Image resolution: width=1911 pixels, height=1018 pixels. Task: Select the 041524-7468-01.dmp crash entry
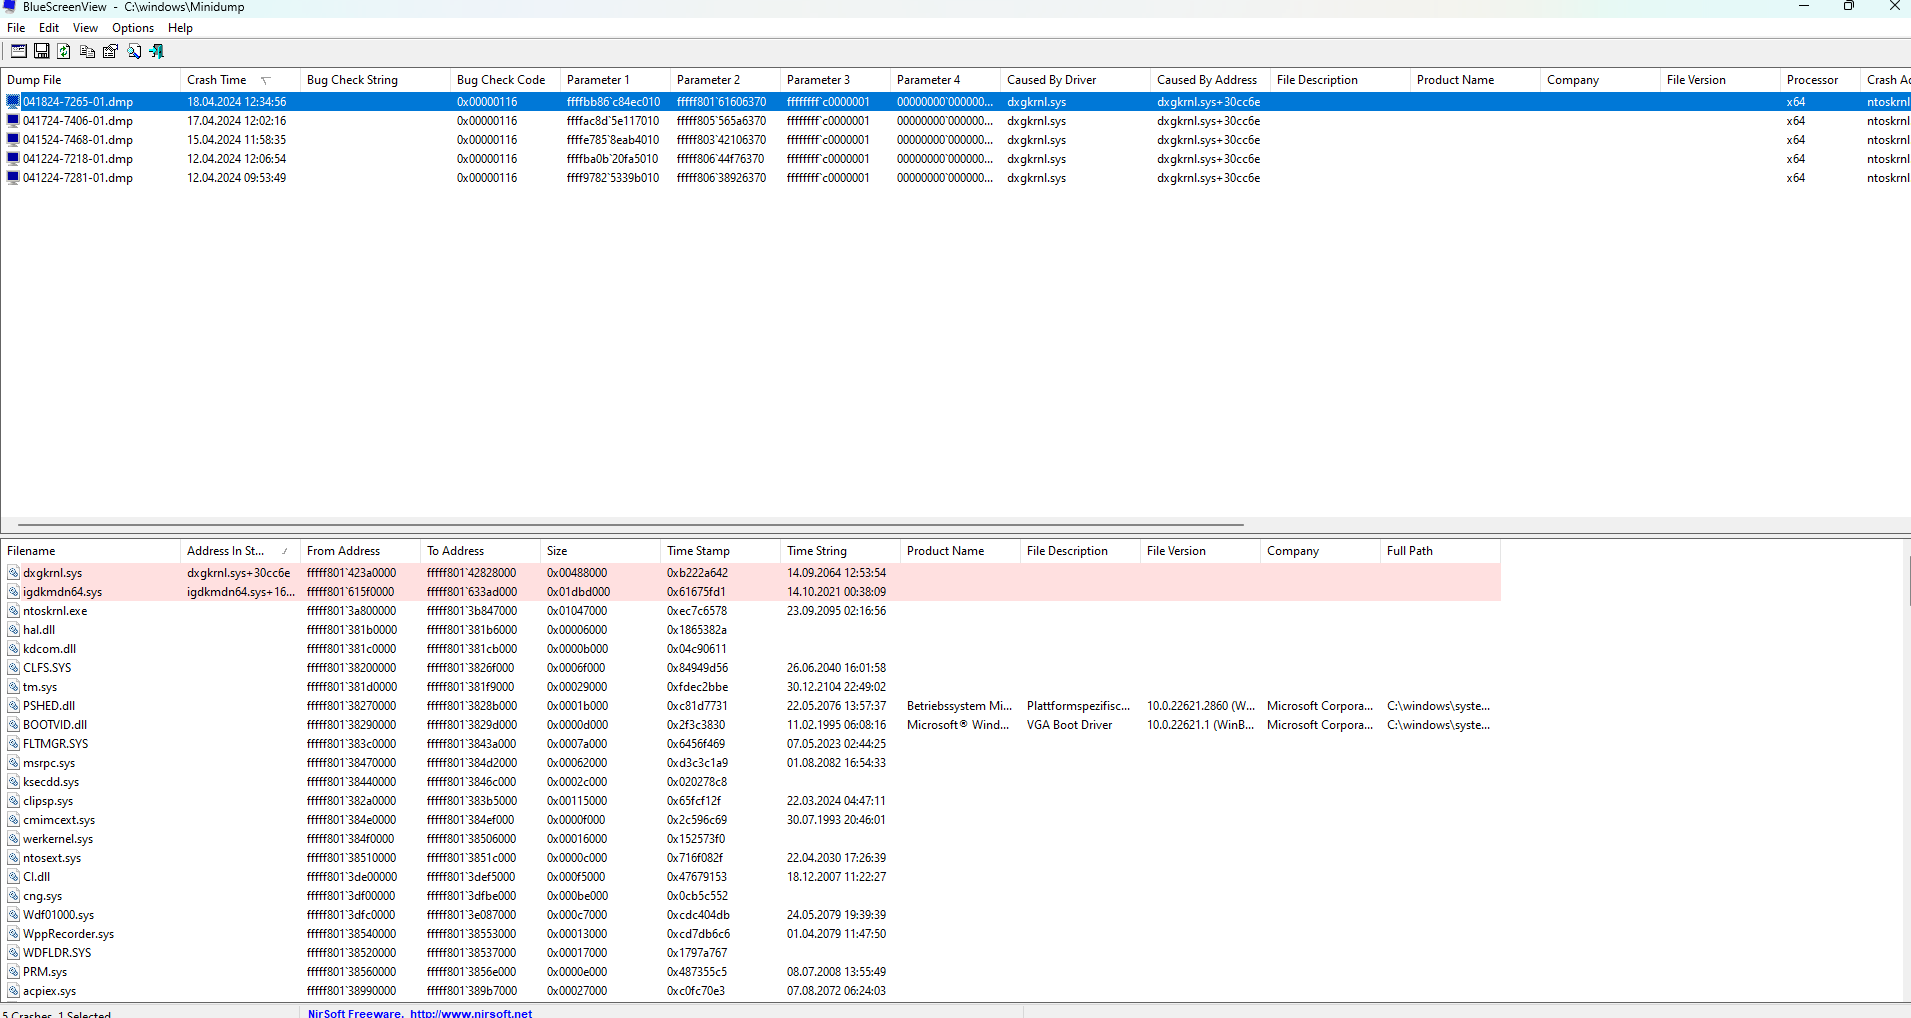click(x=78, y=140)
